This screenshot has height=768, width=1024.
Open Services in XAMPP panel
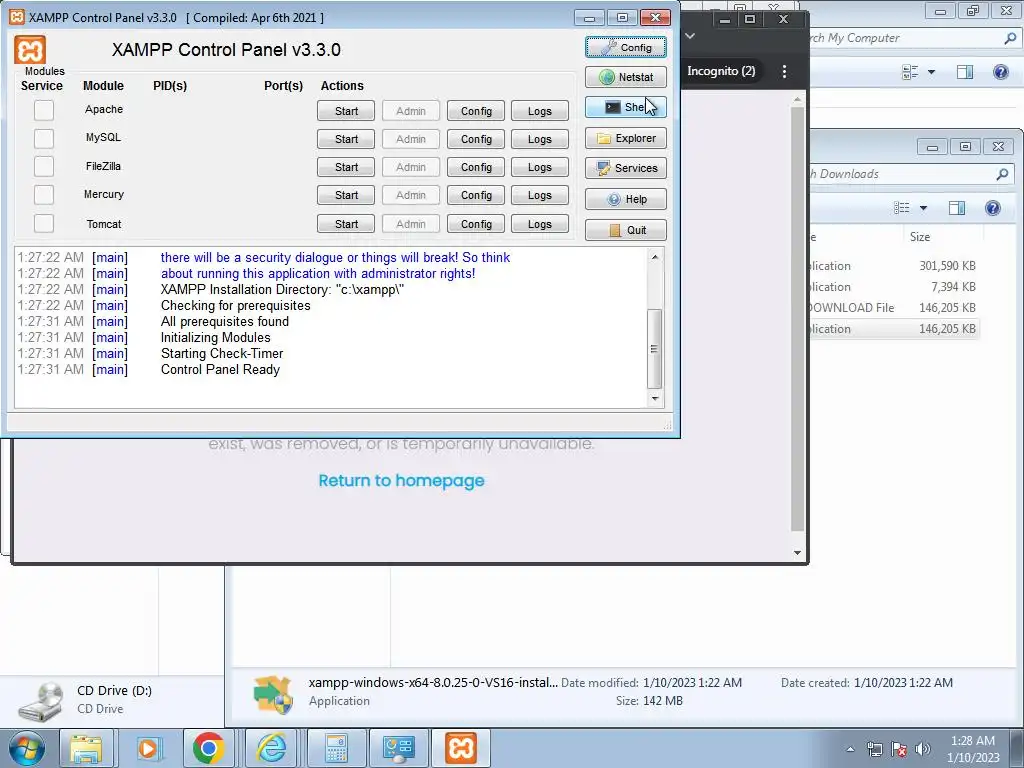pos(626,168)
